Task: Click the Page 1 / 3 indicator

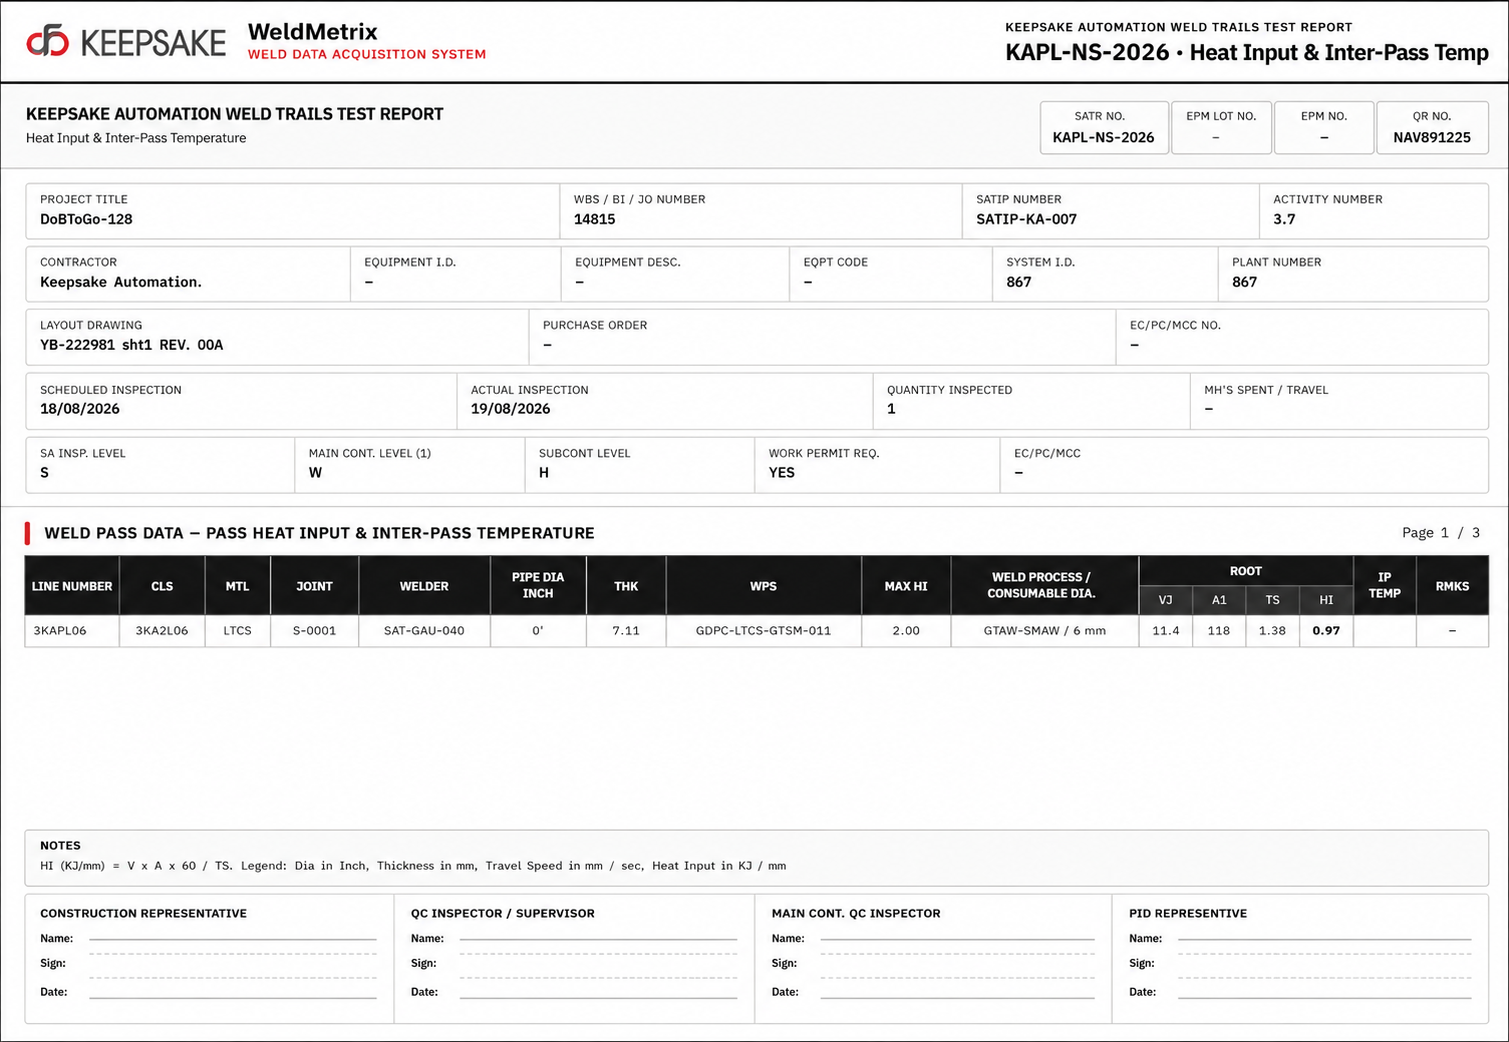Action: pos(1440,533)
